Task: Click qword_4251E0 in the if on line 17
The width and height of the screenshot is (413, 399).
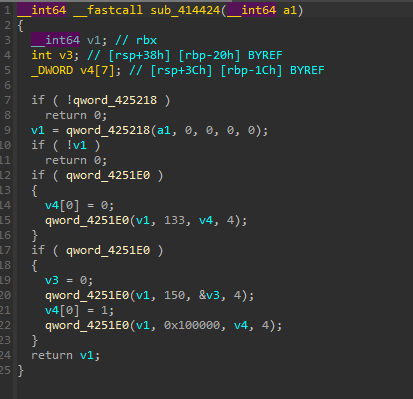Action: (108, 250)
